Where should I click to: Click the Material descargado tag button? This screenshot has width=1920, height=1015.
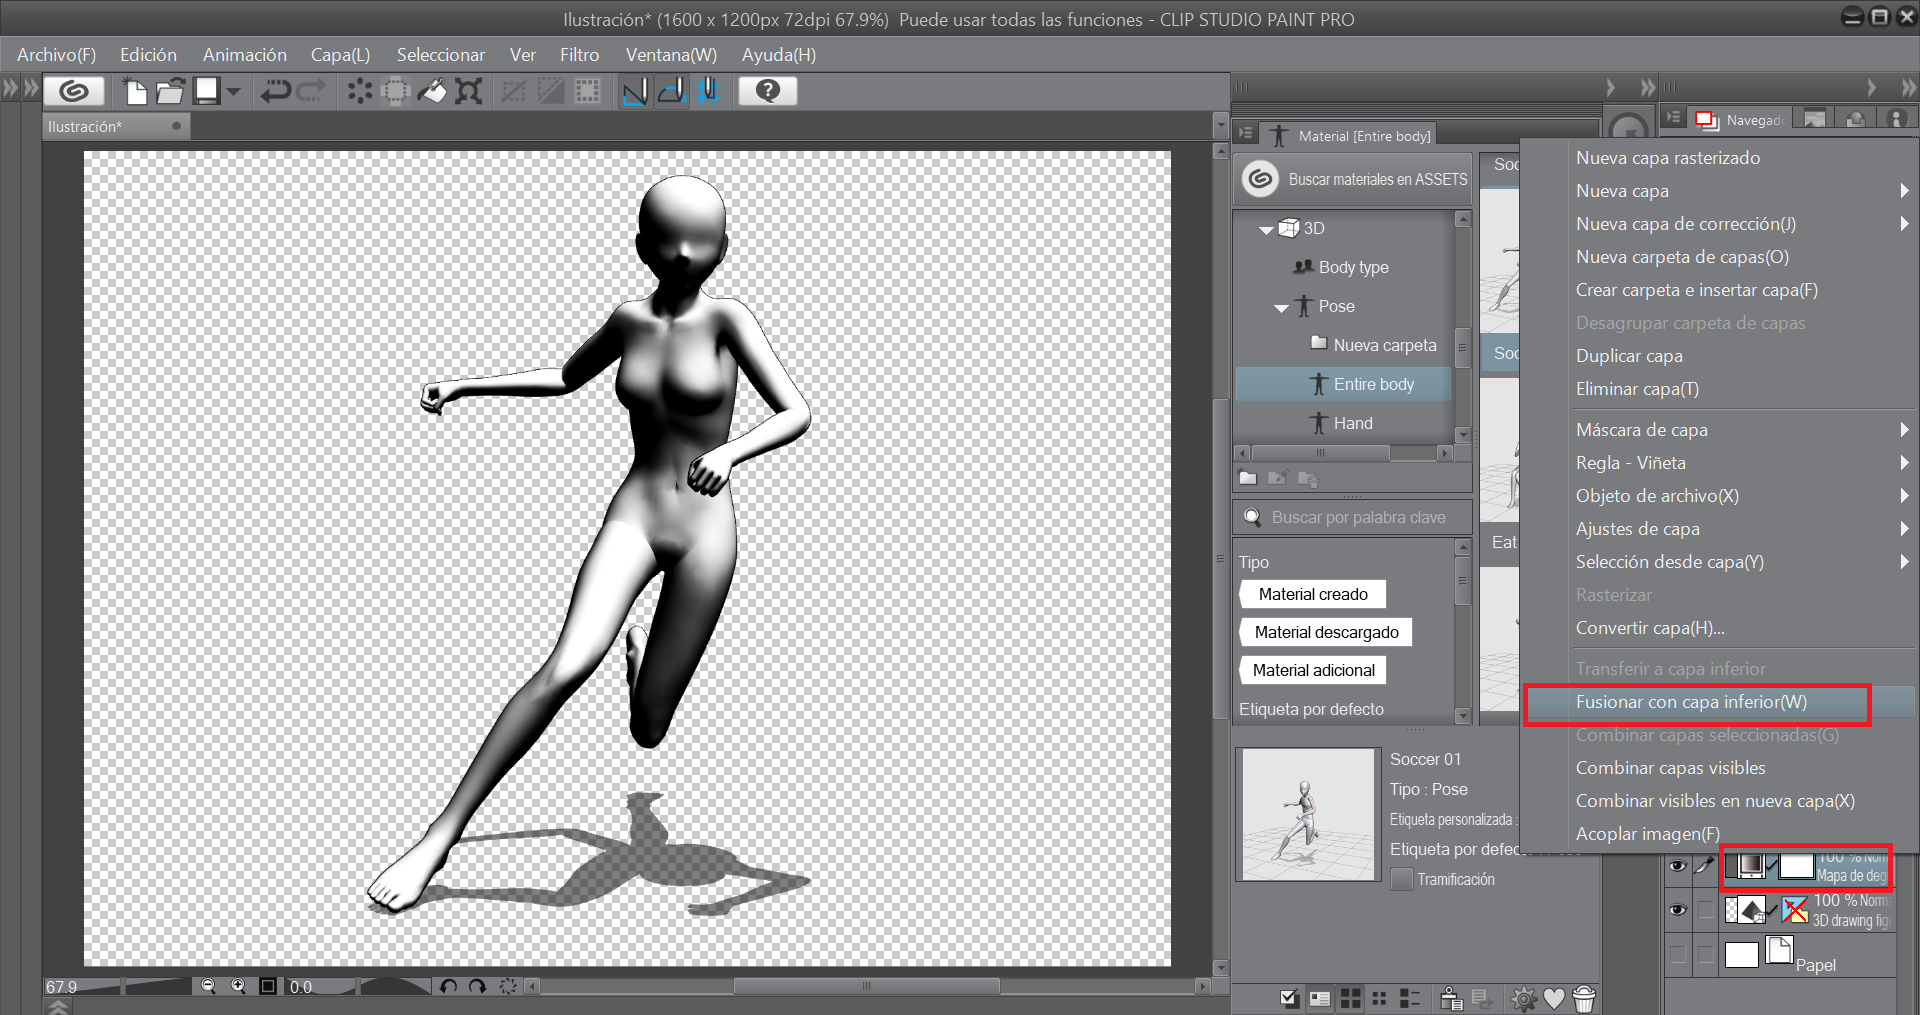pos(1326,632)
